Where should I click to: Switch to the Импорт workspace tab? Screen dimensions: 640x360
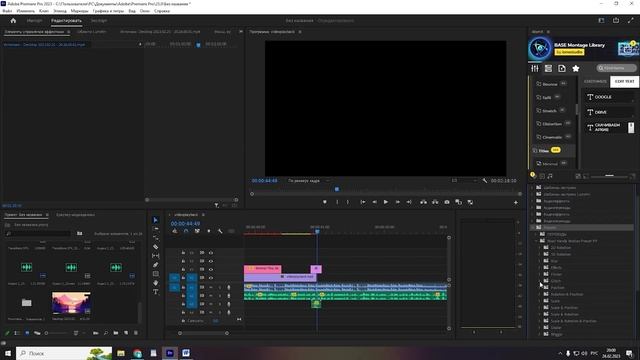(34, 20)
